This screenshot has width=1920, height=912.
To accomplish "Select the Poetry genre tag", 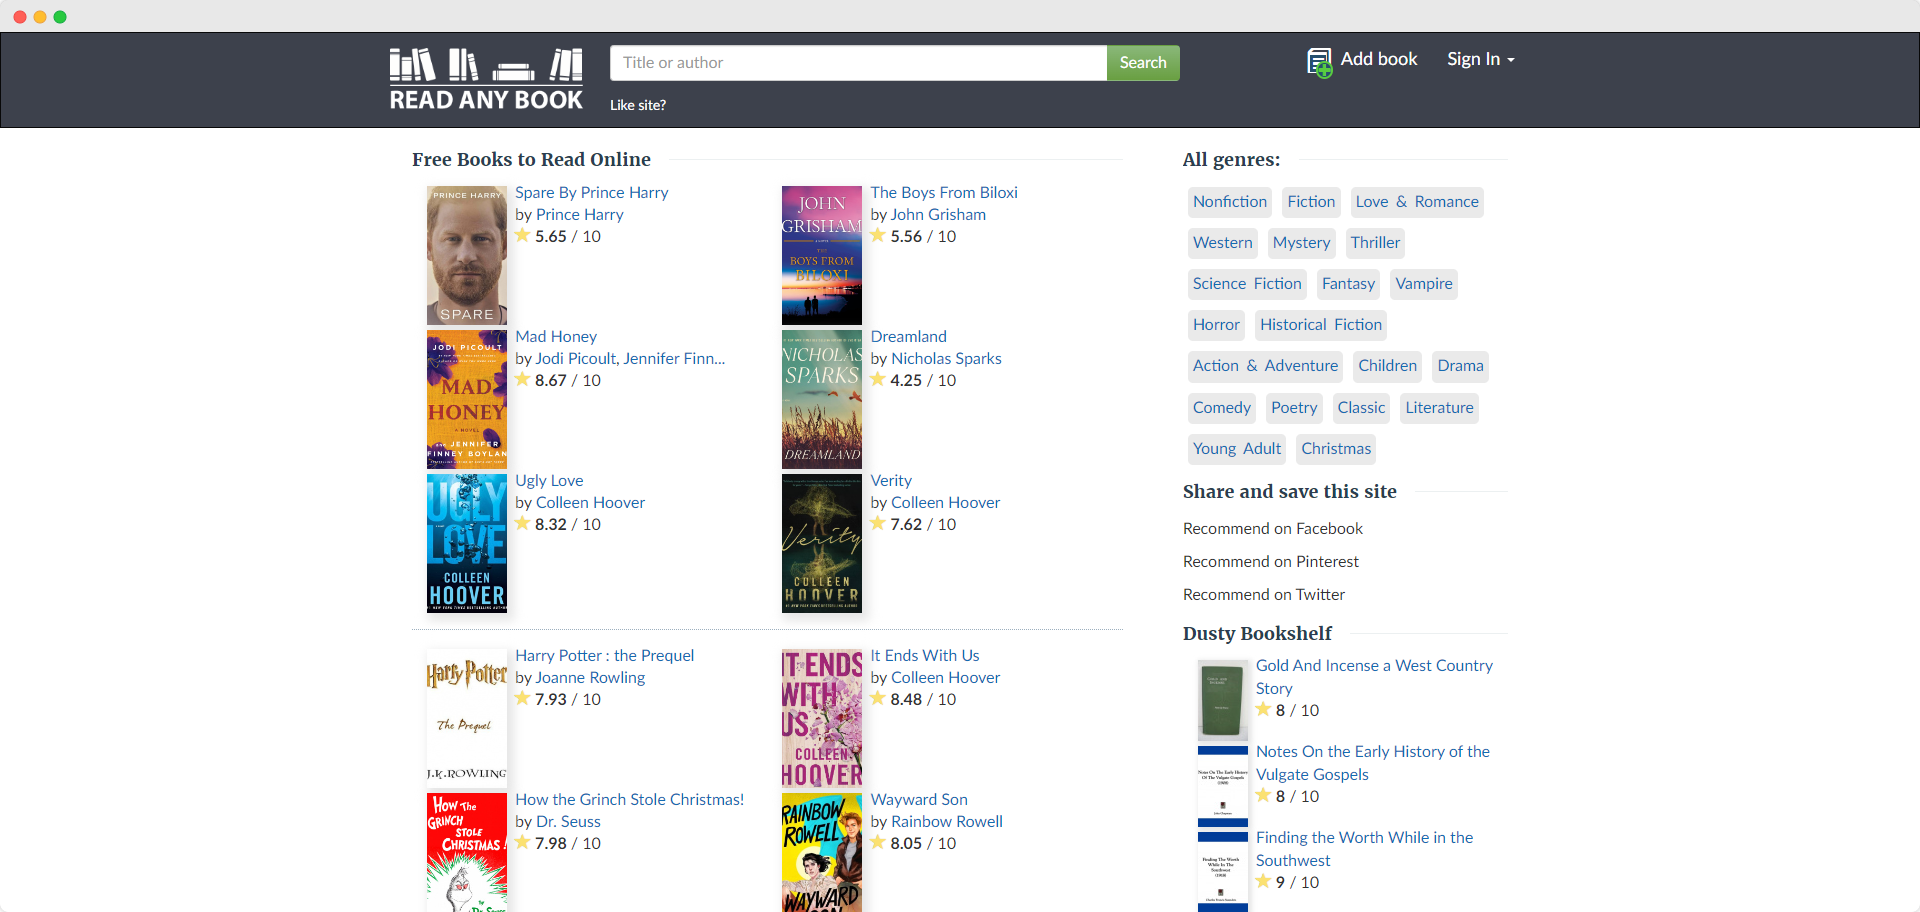I will point(1294,408).
